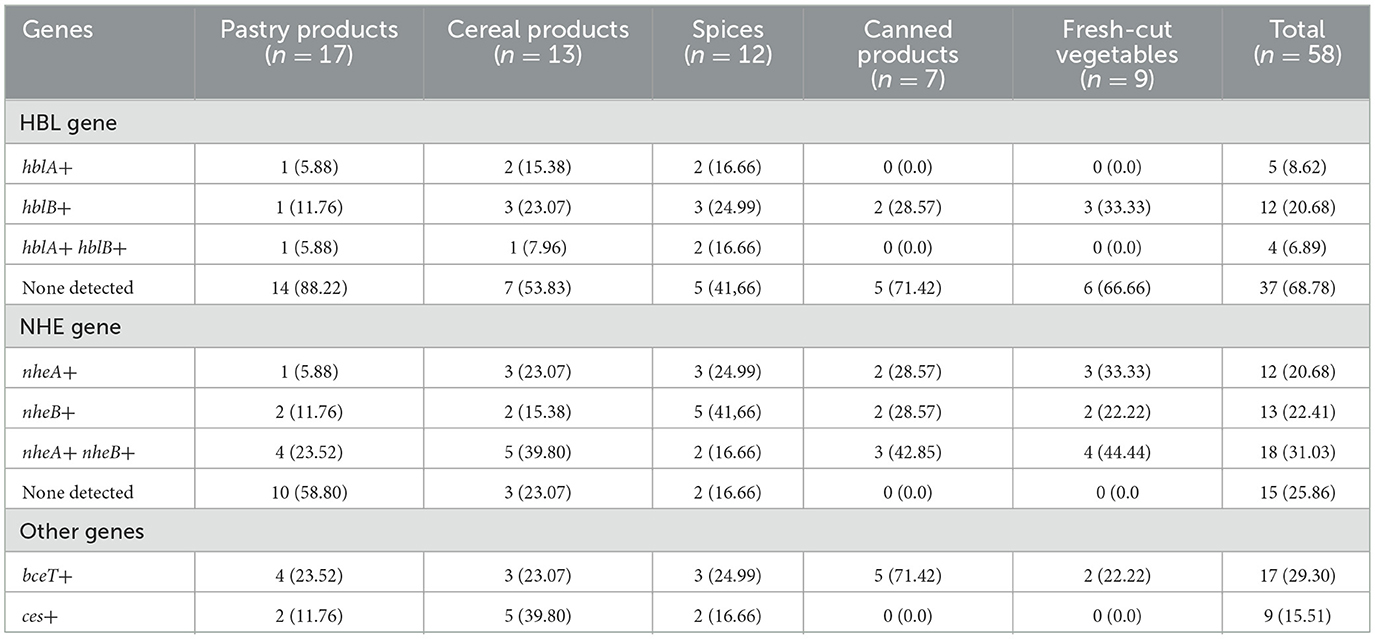The height and width of the screenshot is (639, 1375).
Task: Select the "Fresh-cut vegetables (n = 9)" header
Action: (x=1117, y=55)
